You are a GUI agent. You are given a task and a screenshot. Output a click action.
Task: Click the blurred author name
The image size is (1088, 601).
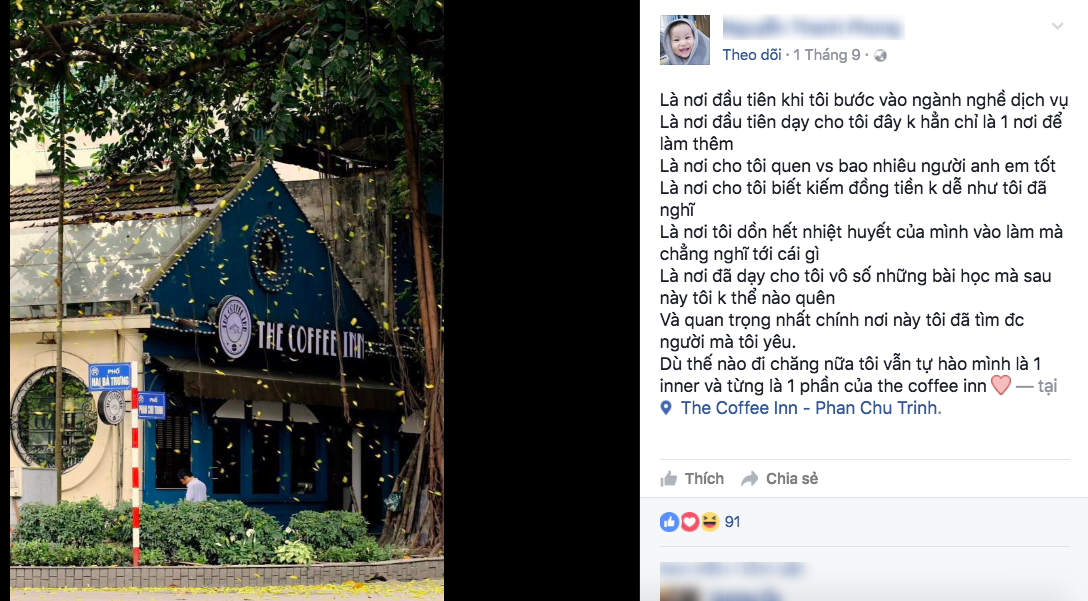click(812, 28)
